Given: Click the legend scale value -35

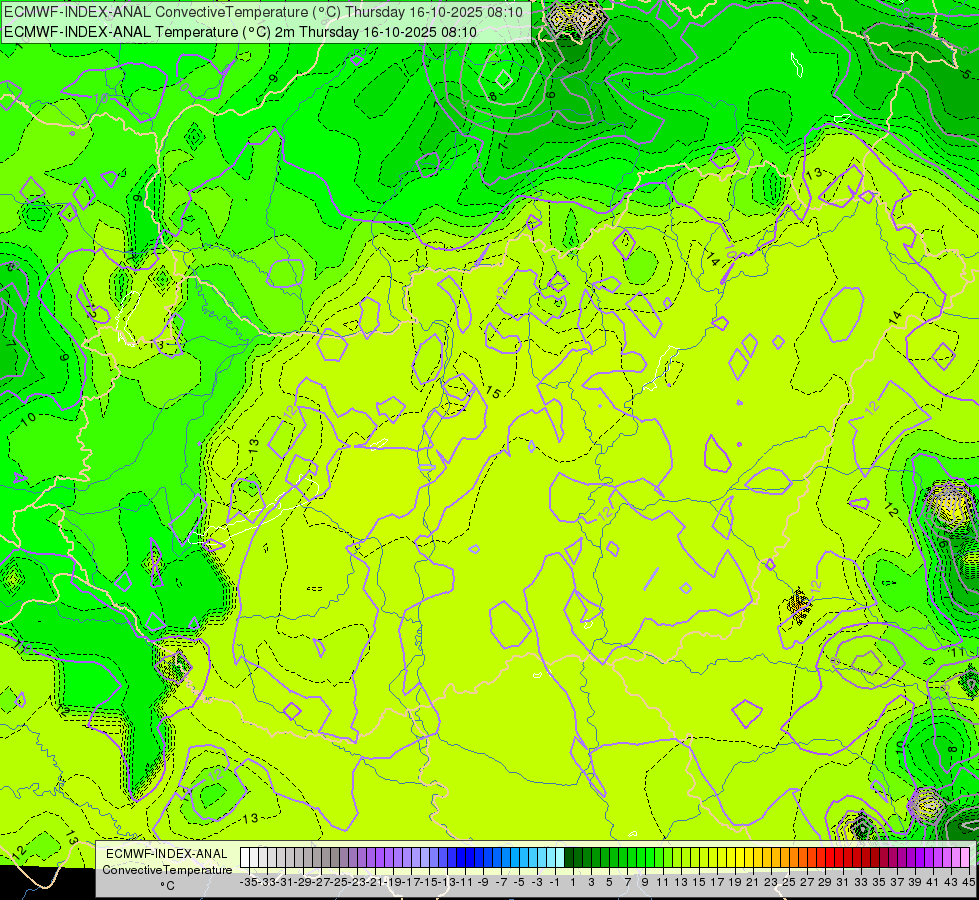Looking at the screenshot, I should coord(248,883).
